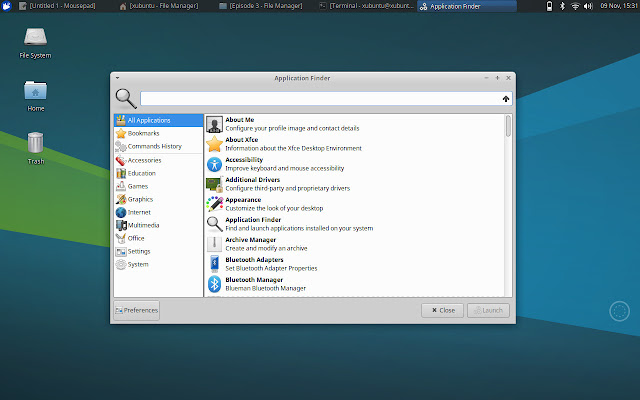Click the Games category icon
Viewport: 640px width, 400px height.
[x=121, y=187]
